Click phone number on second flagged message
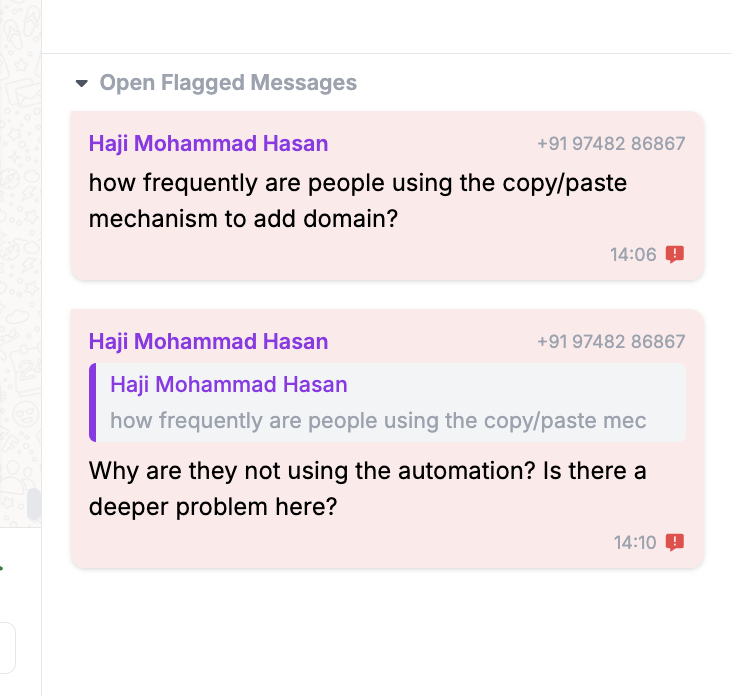 pyautogui.click(x=611, y=342)
